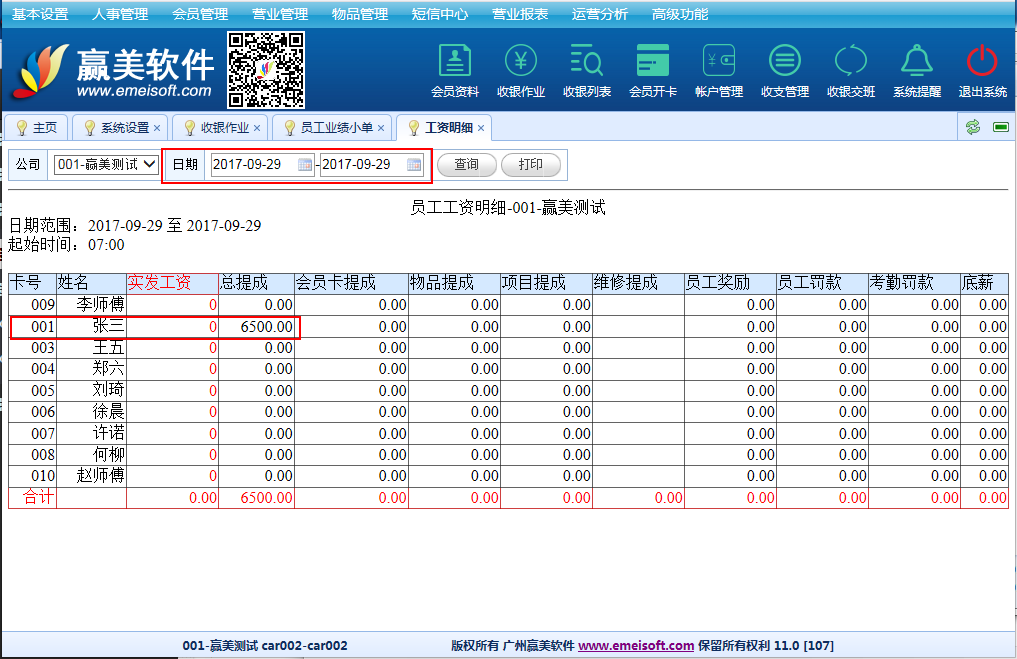Switch to the 员工业绩小单 tab
Image resolution: width=1017 pixels, height=659 pixels.
tap(336, 128)
